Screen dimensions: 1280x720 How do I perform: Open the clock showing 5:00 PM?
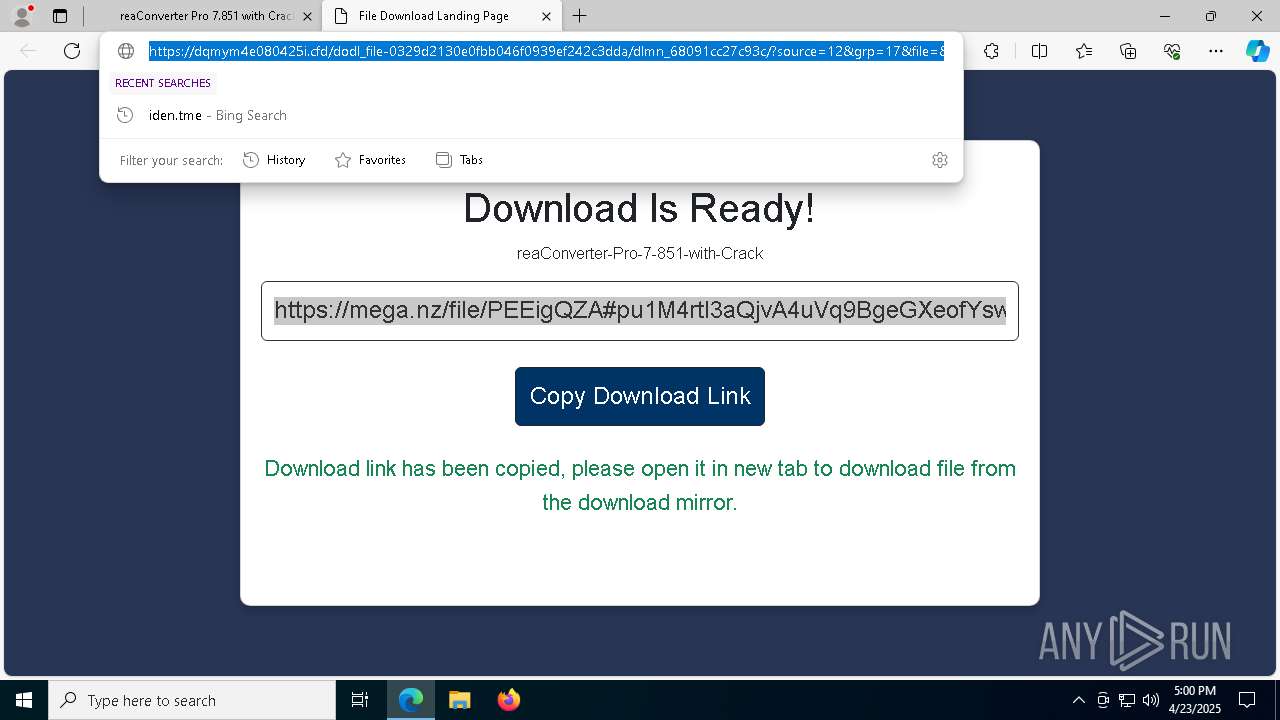(1195, 700)
